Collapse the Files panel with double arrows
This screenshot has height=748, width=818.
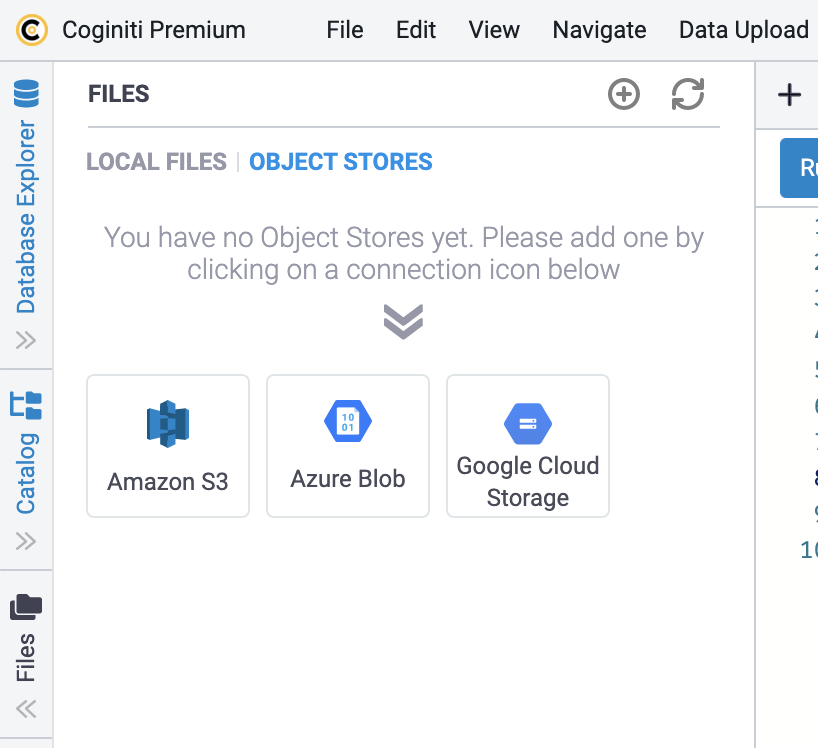click(x=25, y=708)
